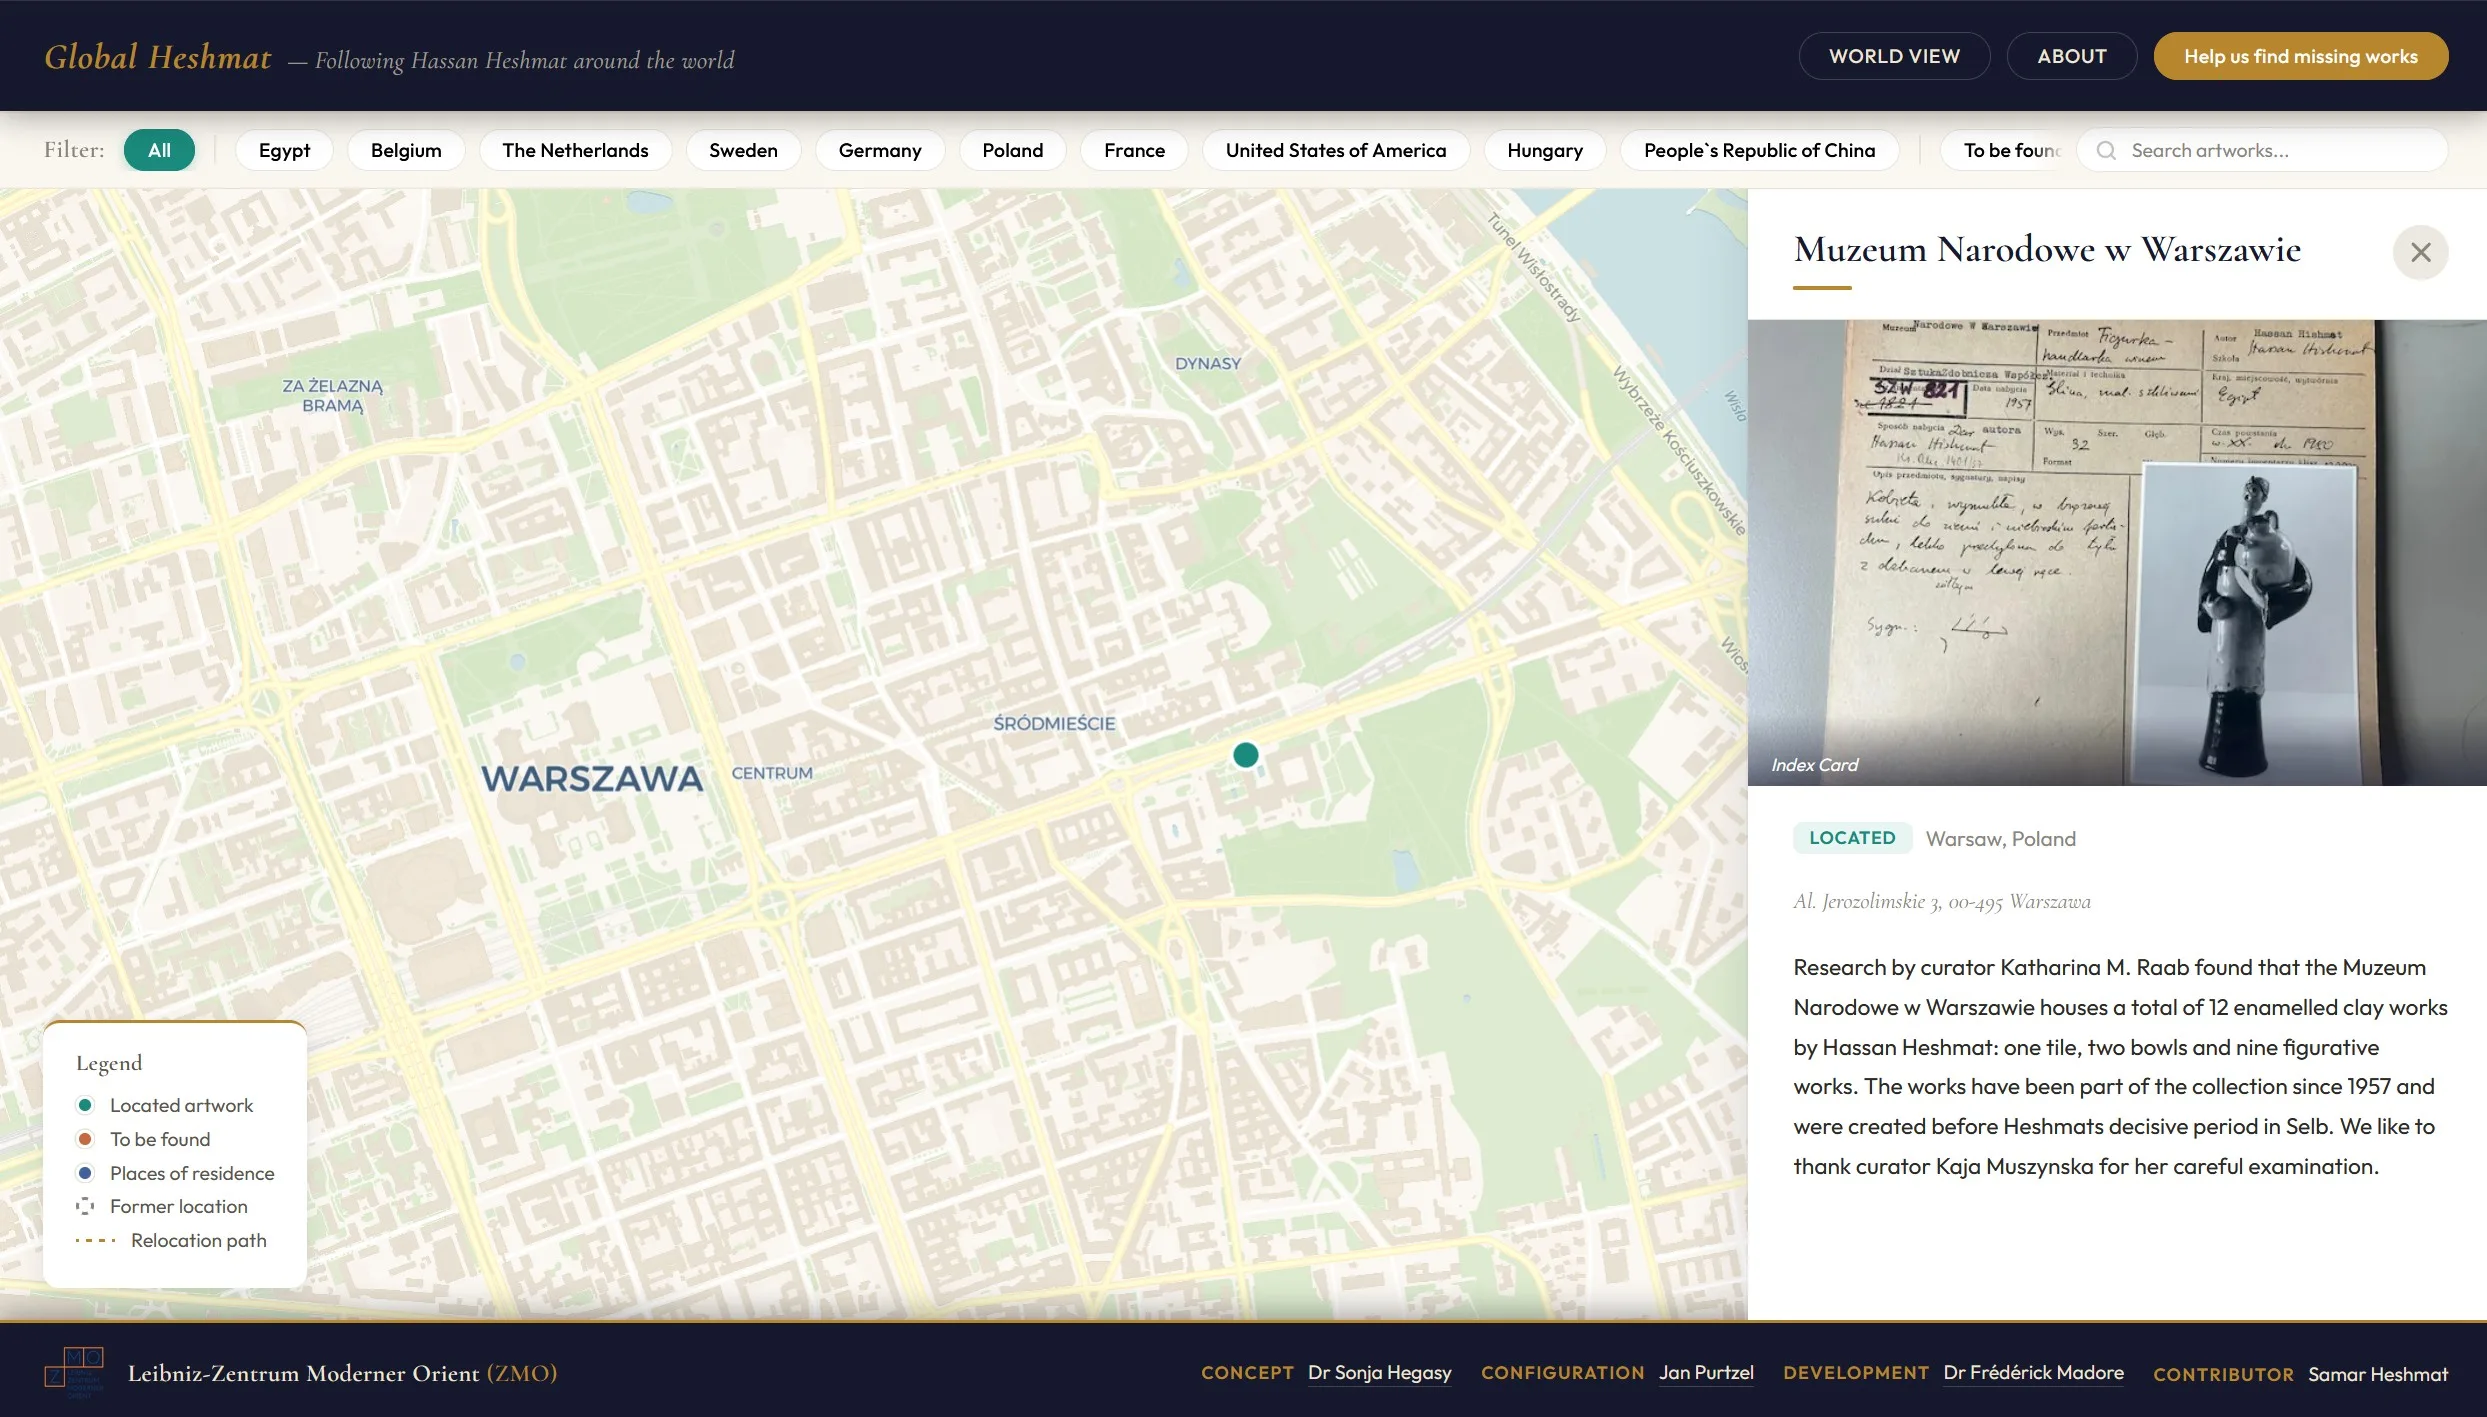Viewport: 2487px width, 1417px height.
Task: Click the Index Card caption
Action: (x=1814, y=765)
